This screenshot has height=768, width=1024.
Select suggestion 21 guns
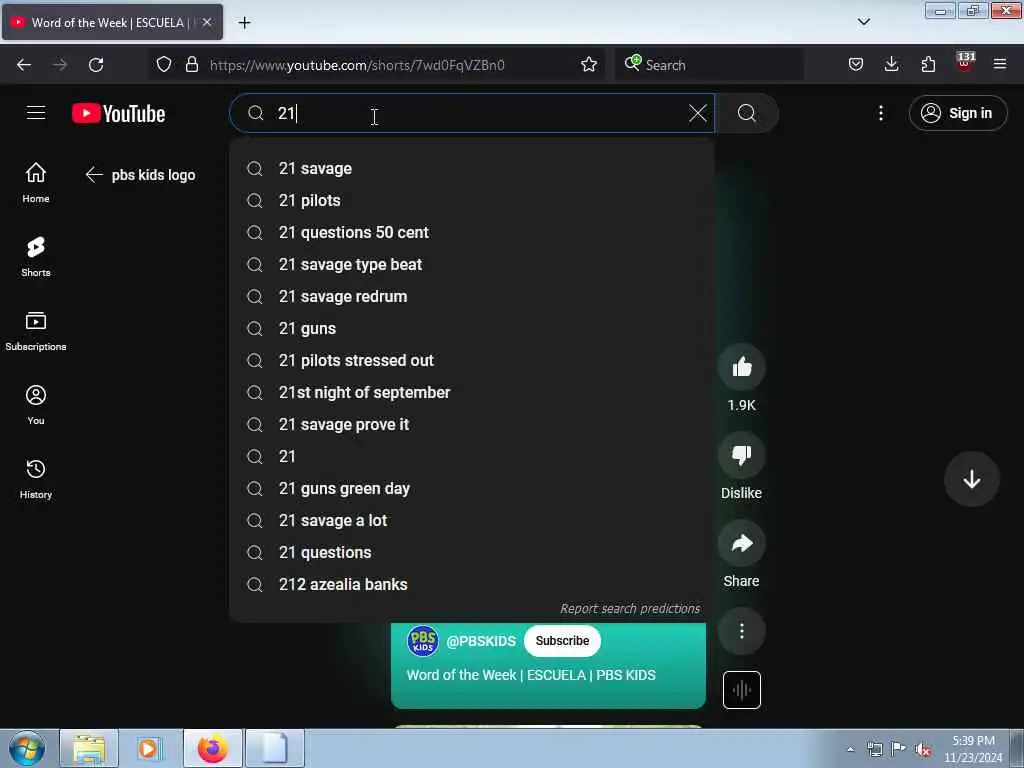click(472, 328)
